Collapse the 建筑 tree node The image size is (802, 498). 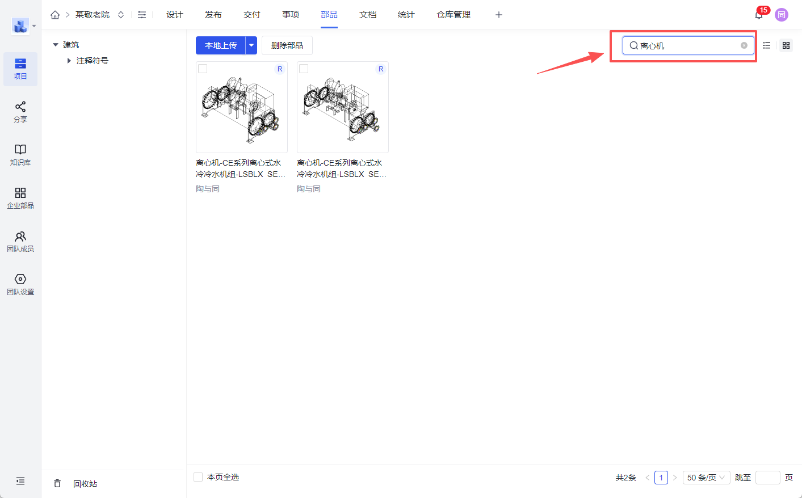(x=55, y=45)
